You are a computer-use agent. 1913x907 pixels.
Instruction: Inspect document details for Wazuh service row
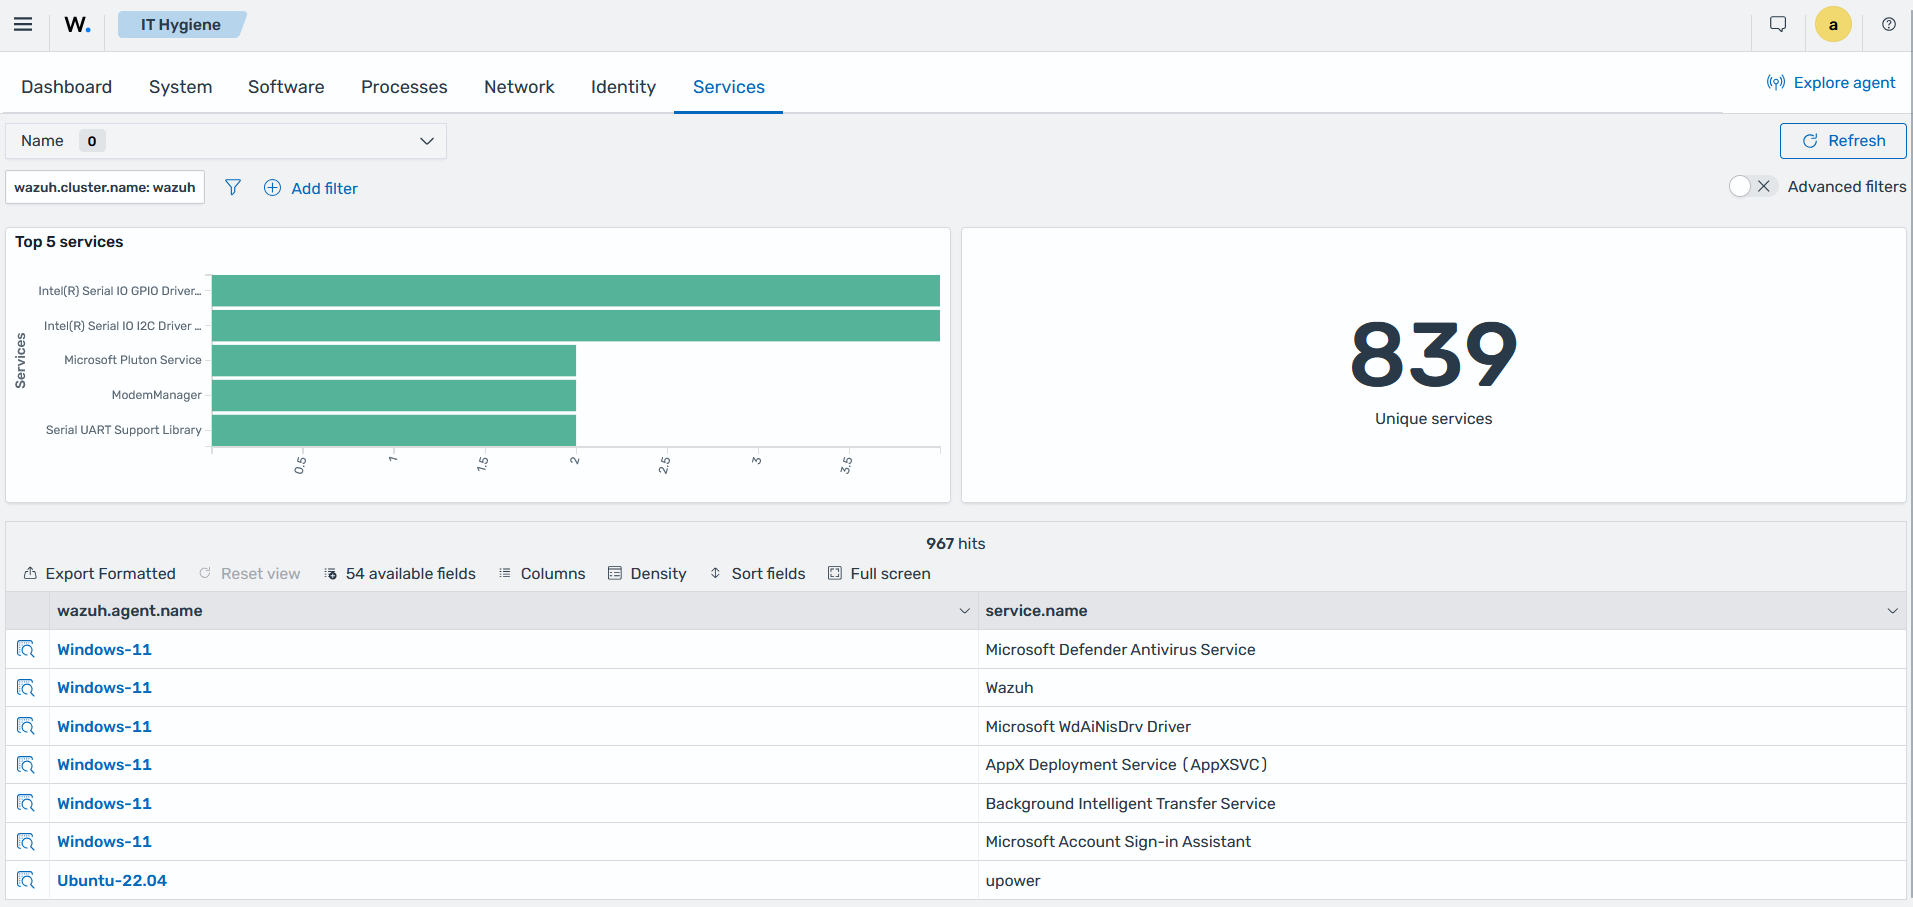click(x=26, y=688)
